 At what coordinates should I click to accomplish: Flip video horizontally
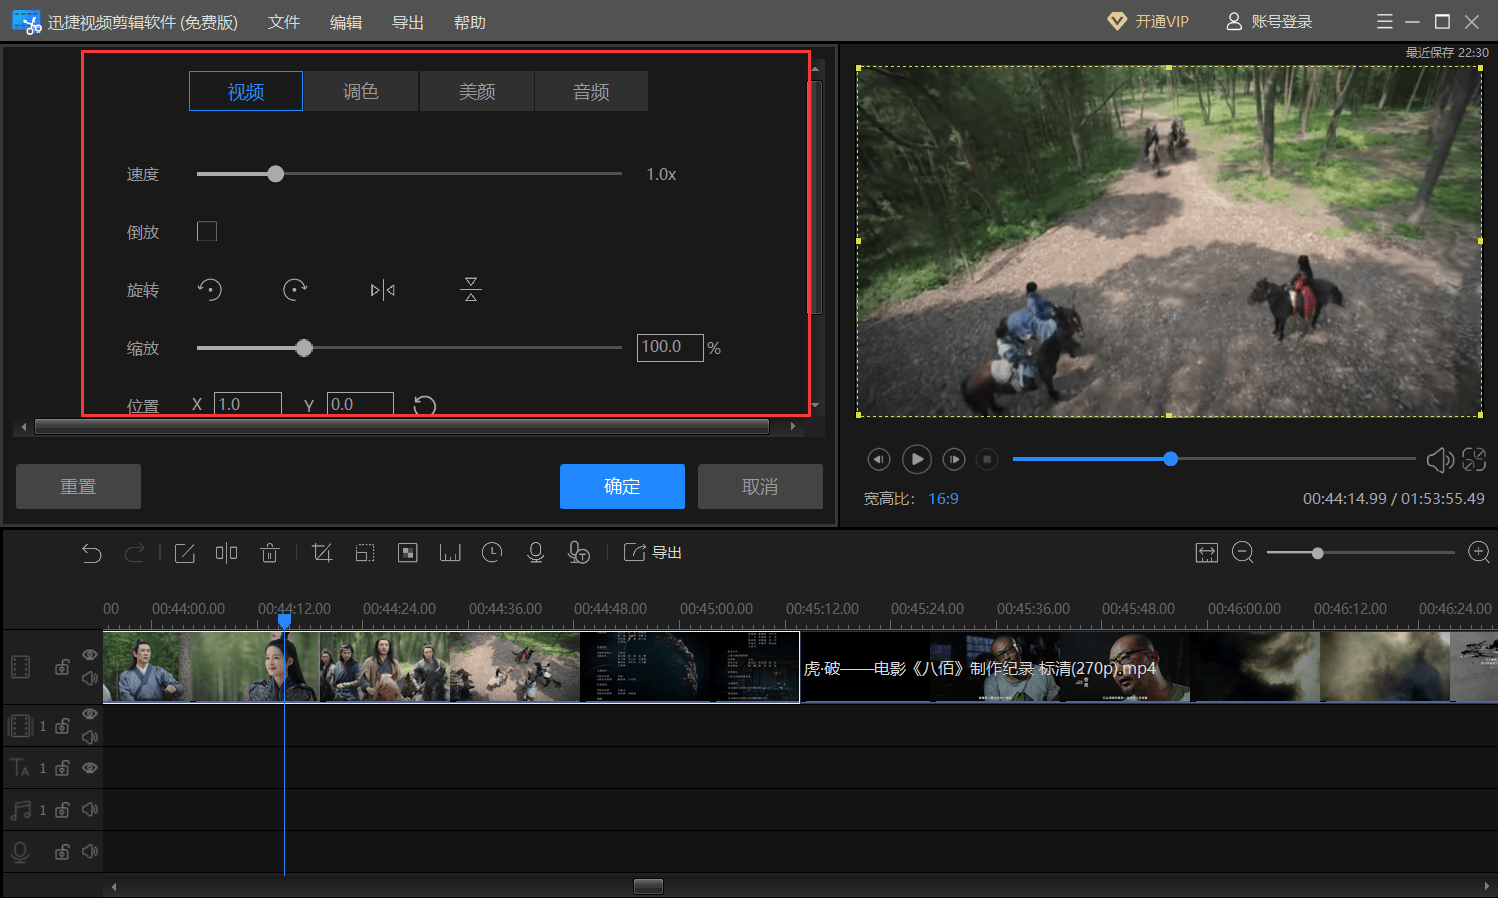point(383,290)
